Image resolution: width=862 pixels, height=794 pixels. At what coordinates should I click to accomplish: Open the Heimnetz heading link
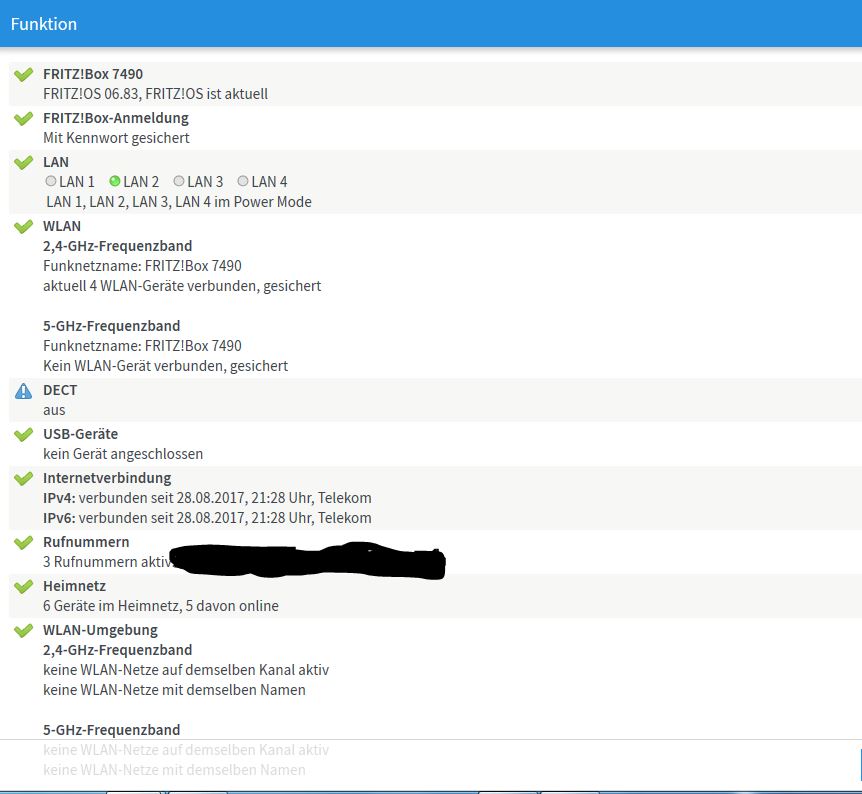point(74,586)
